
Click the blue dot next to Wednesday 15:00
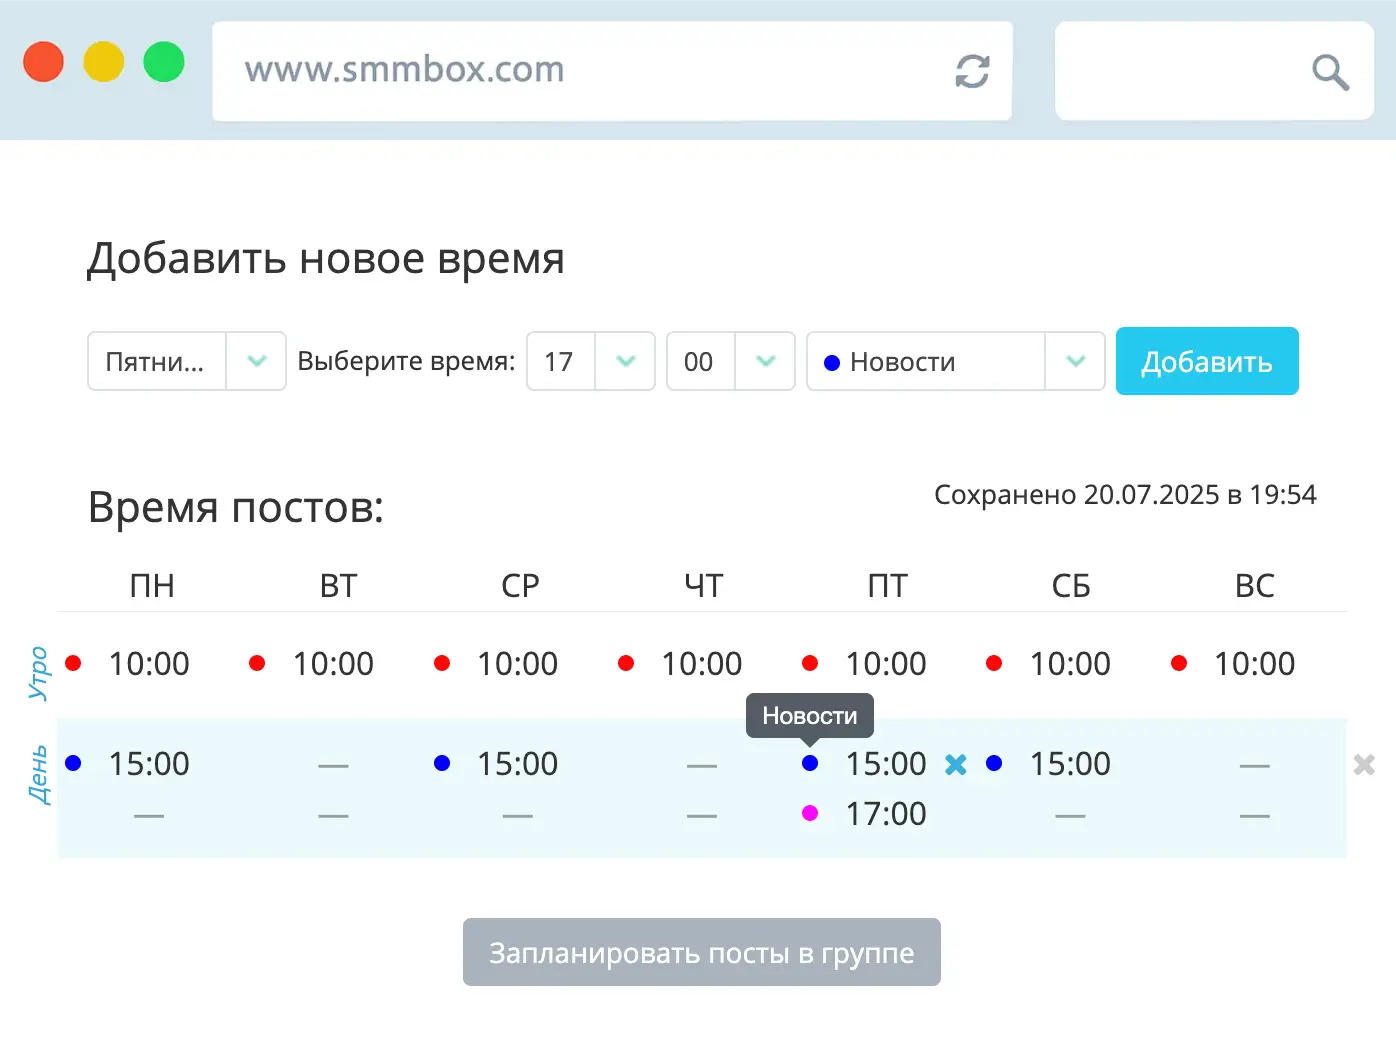(x=442, y=763)
